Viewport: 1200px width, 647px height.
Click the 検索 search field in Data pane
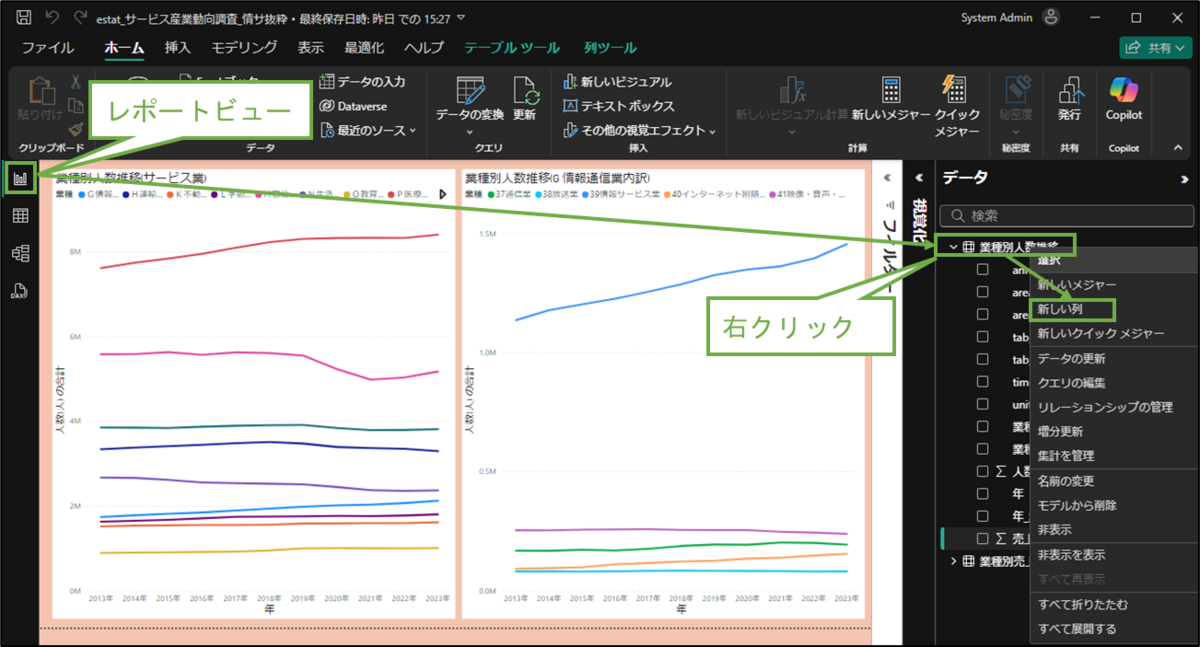point(1068,215)
